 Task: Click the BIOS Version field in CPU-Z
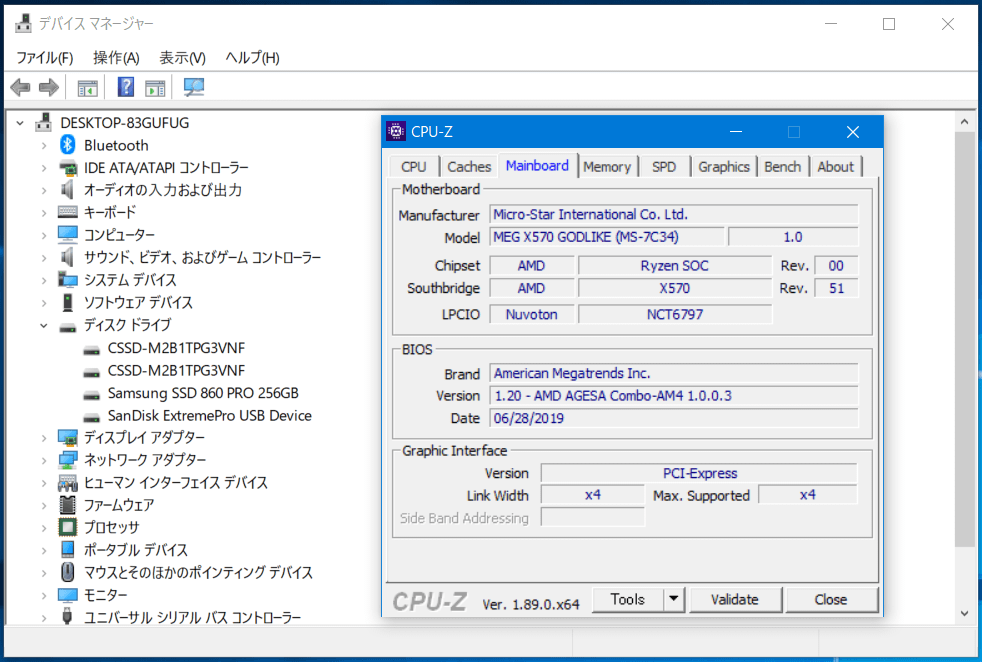point(674,396)
